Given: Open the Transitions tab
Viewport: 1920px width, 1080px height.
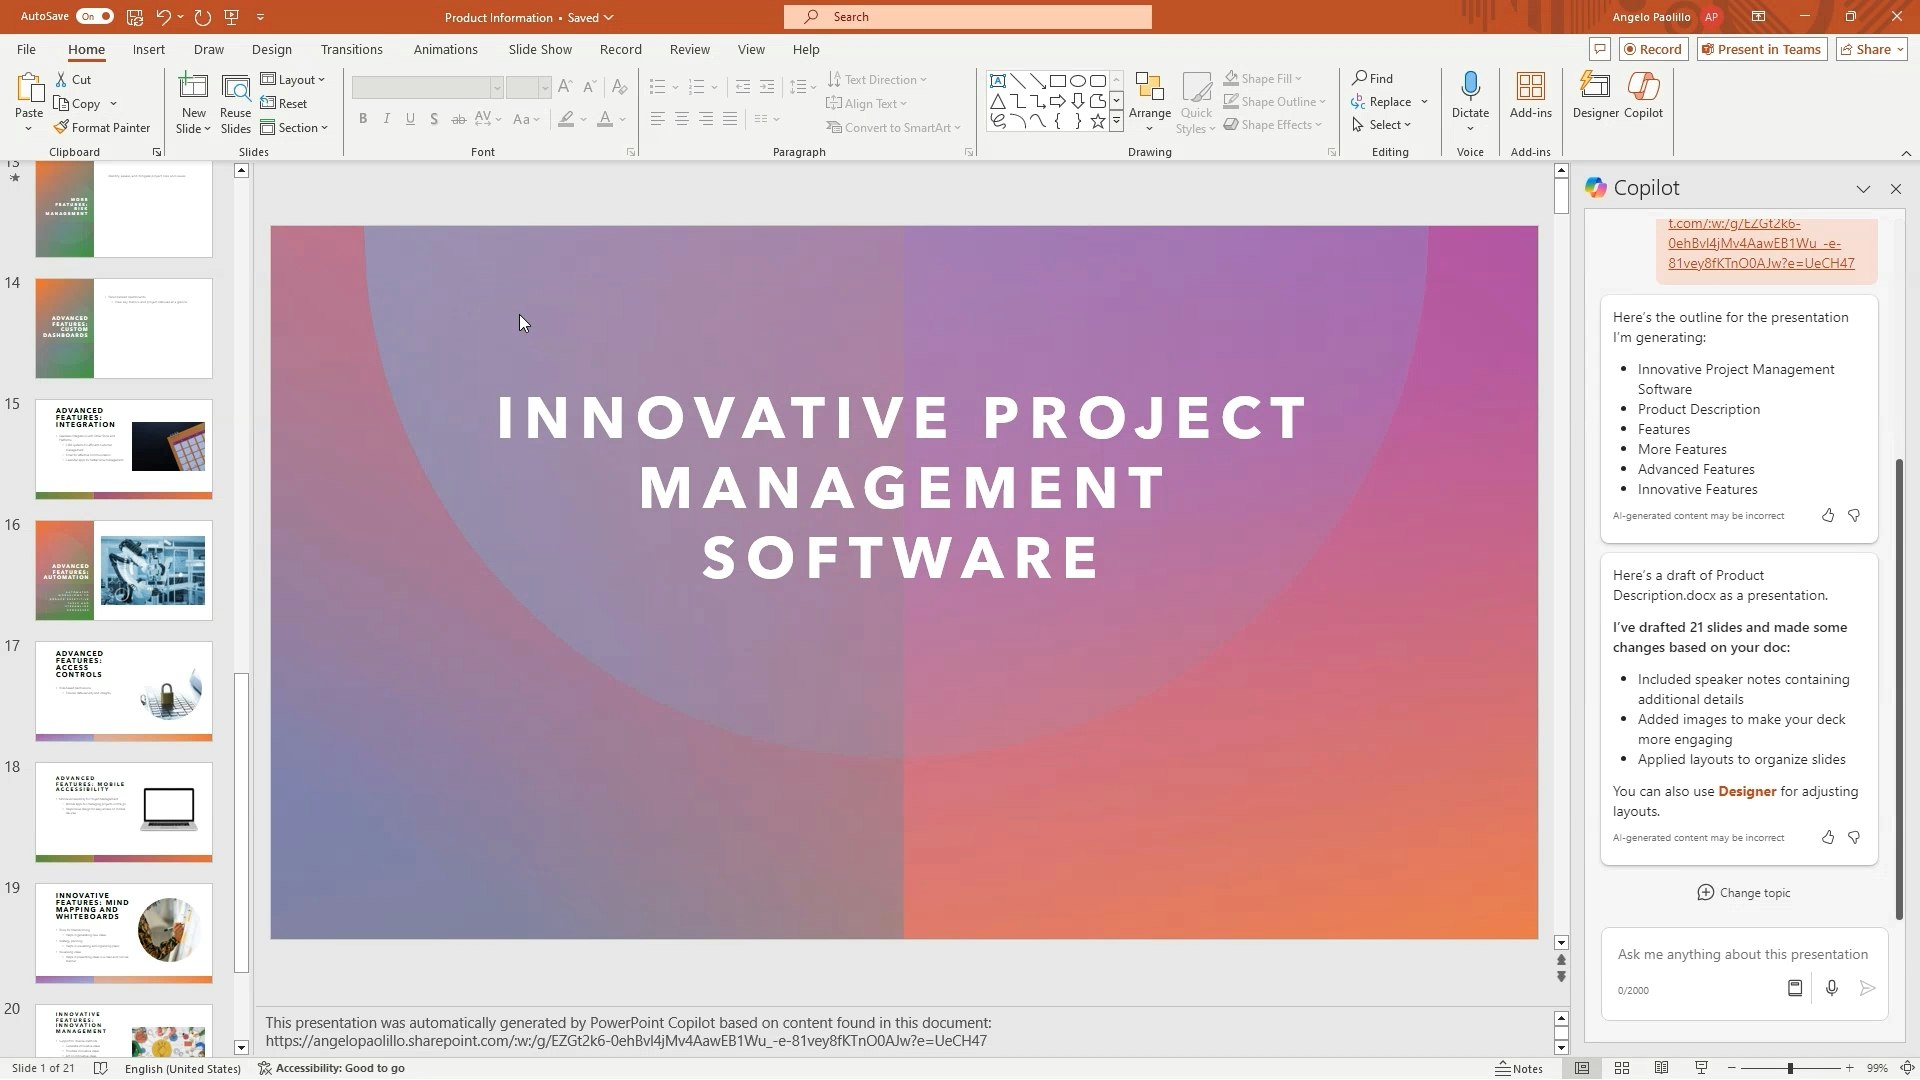Looking at the screenshot, I should click(351, 49).
